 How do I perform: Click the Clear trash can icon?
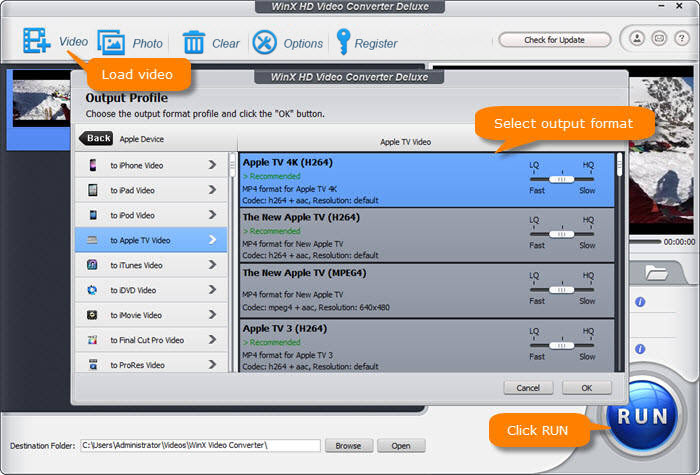(x=194, y=42)
